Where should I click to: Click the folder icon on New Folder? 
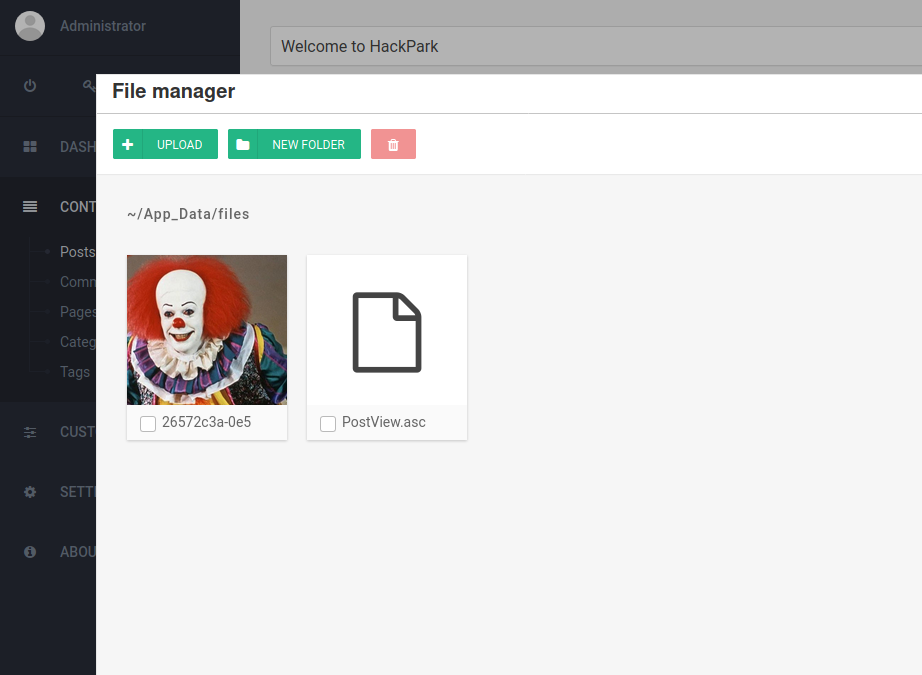click(x=243, y=145)
